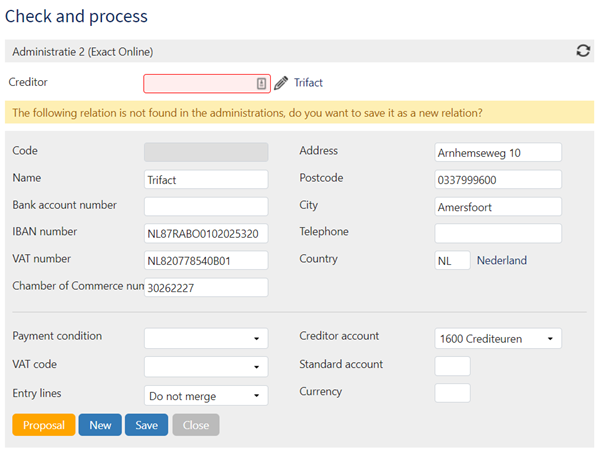The width and height of the screenshot is (601, 455).
Task: Open the Creditor account dropdown
Action: pyautogui.click(x=498, y=338)
